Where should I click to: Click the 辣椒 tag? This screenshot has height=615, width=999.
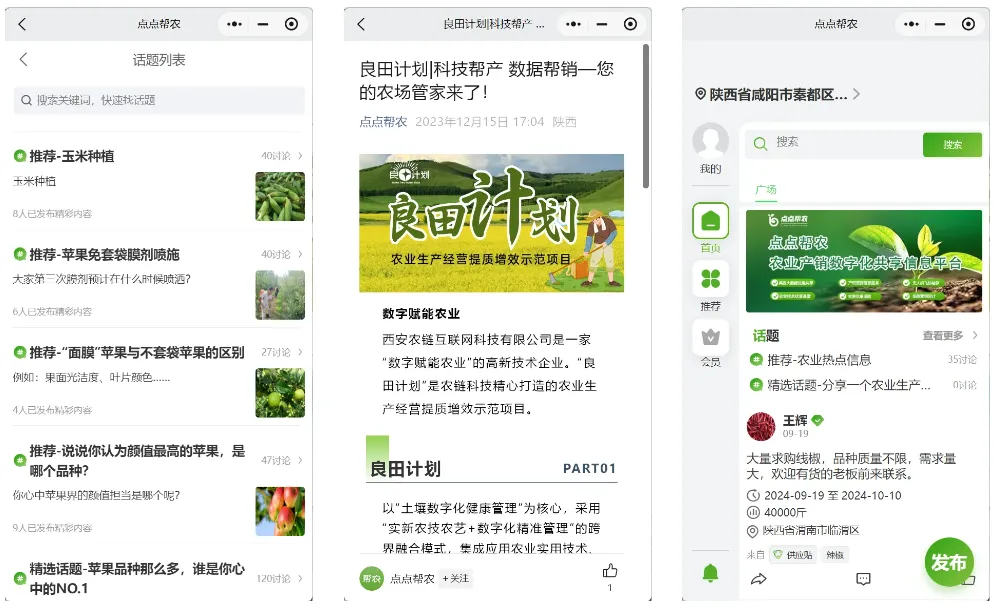[835, 555]
